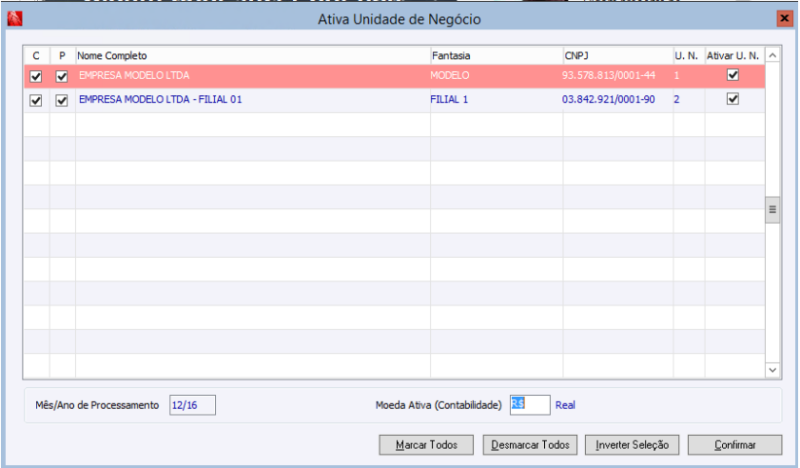Focus the Moeda Ativa (Contabilidade) field

click(x=530, y=405)
